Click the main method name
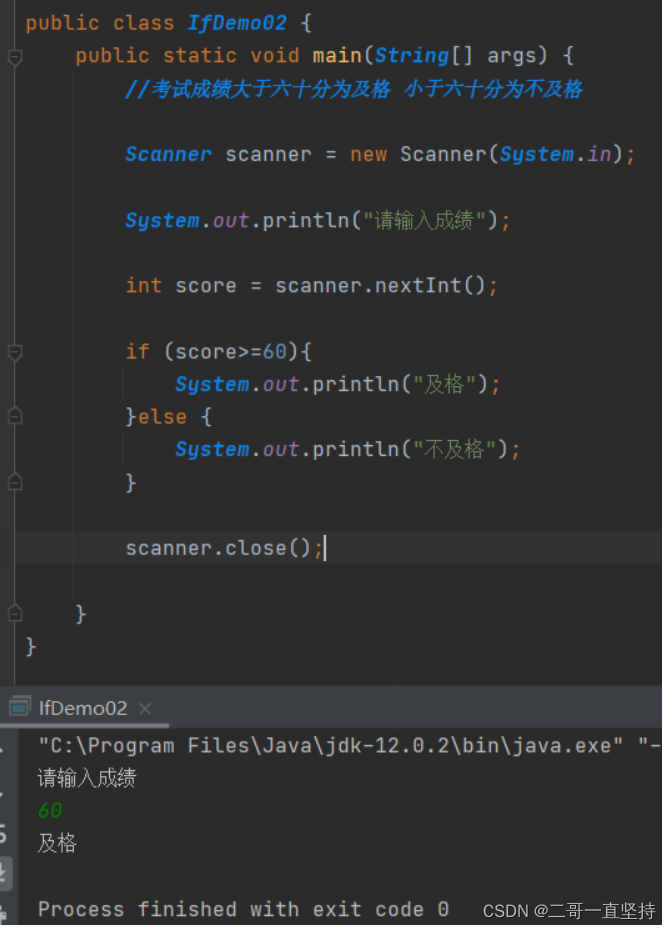 pyautogui.click(x=337, y=56)
